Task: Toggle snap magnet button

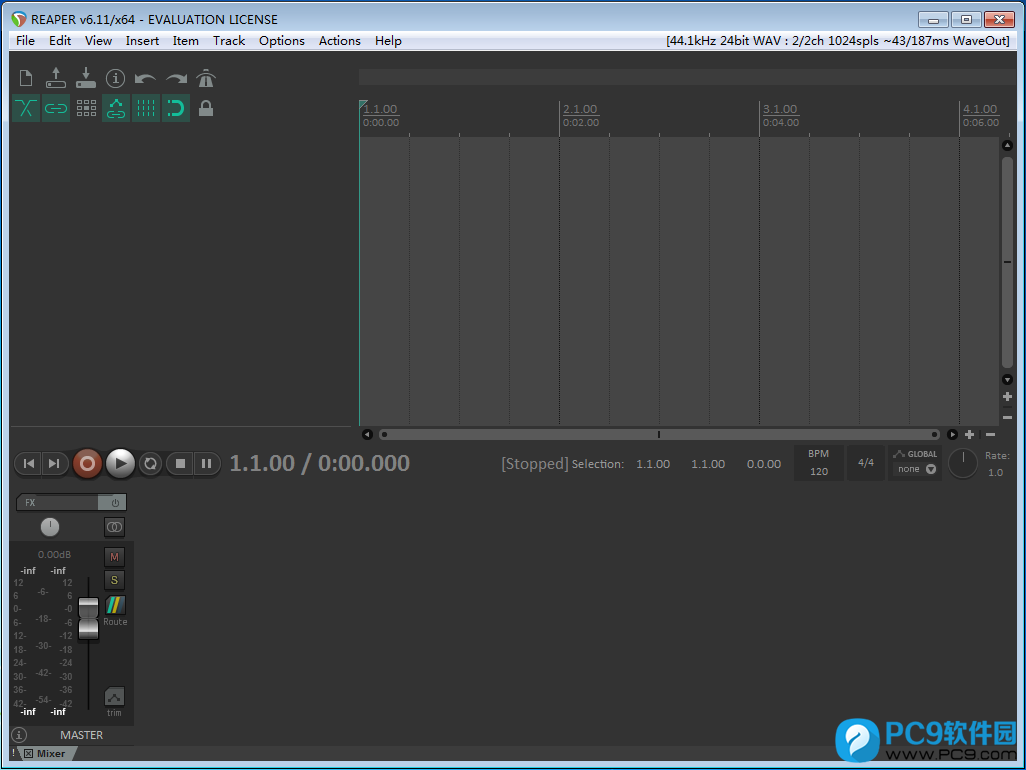Action: point(176,108)
